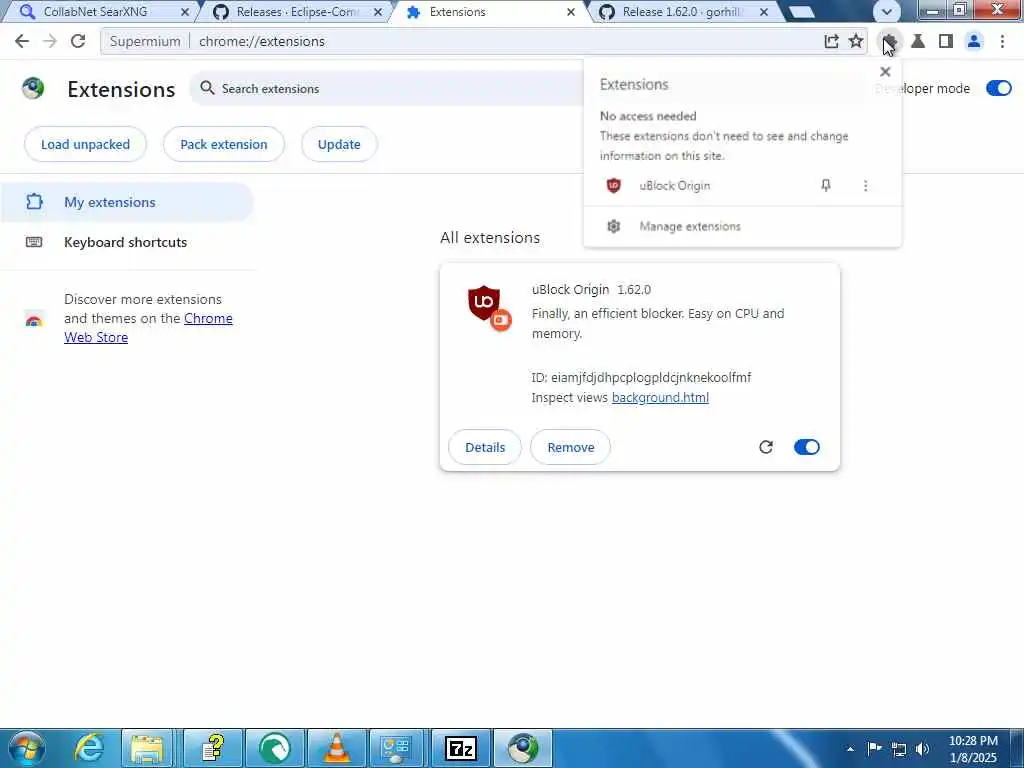Open VLC media player from taskbar
The image size is (1024, 768).
[336, 748]
